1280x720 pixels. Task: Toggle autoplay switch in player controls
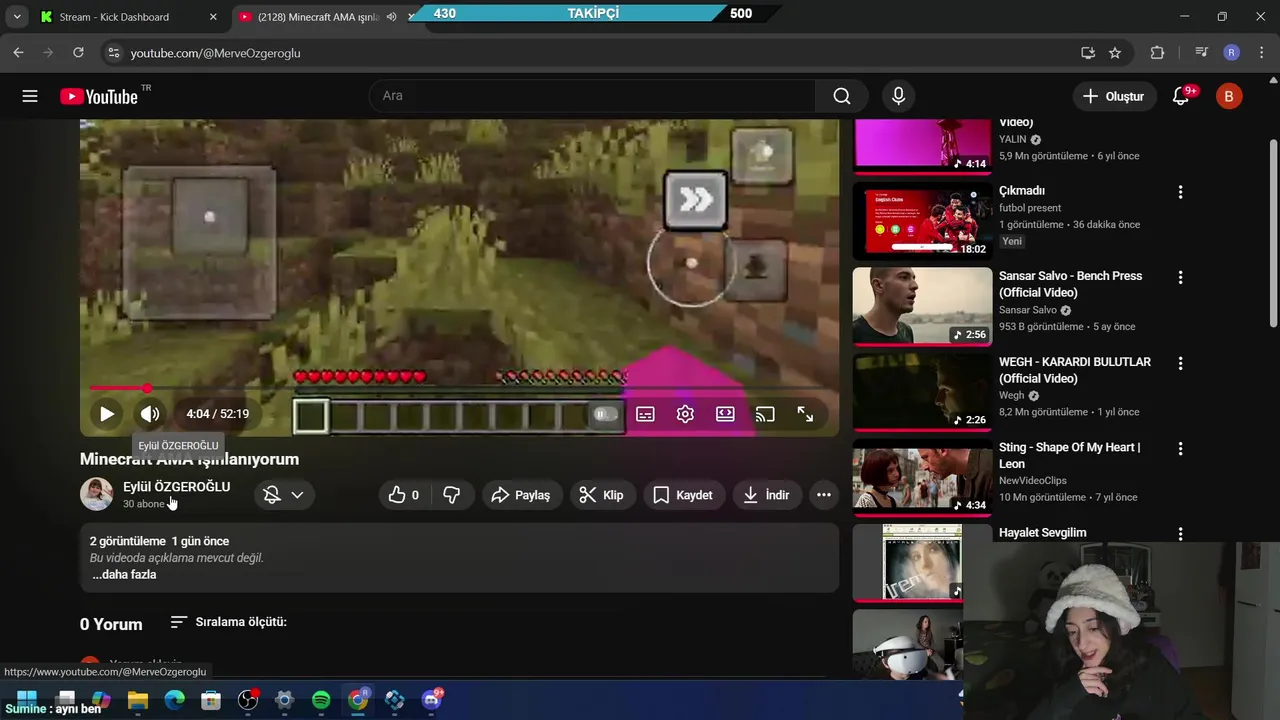click(605, 414)
